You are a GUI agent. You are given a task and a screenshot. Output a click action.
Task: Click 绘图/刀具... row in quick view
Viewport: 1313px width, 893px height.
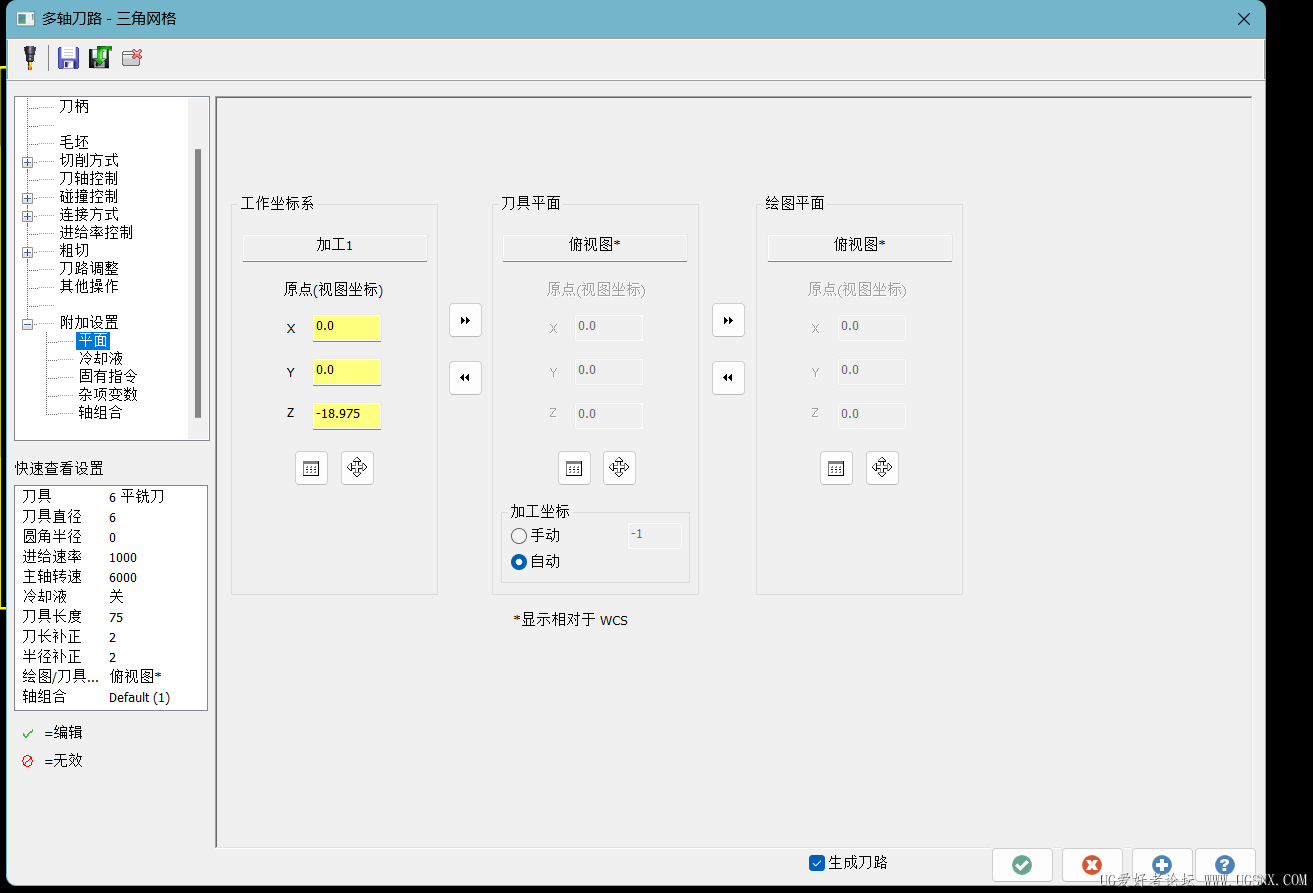(111, 677)
